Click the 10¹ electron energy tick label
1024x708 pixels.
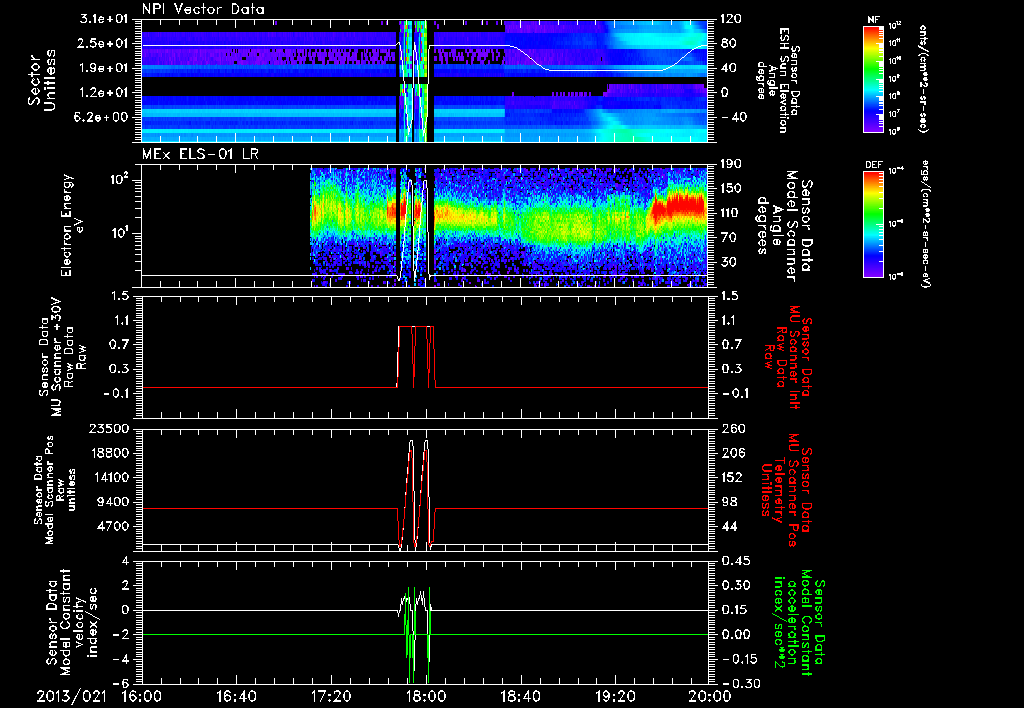click(x=121, y=233)
